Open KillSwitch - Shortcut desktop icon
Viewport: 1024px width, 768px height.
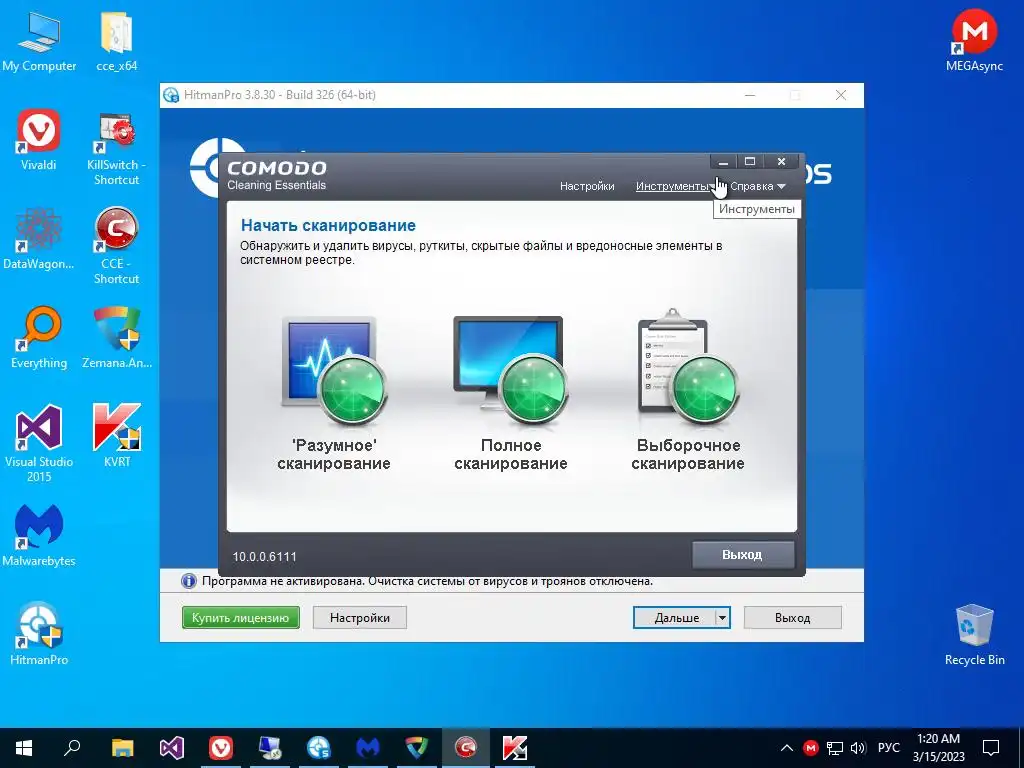(117, 149)
